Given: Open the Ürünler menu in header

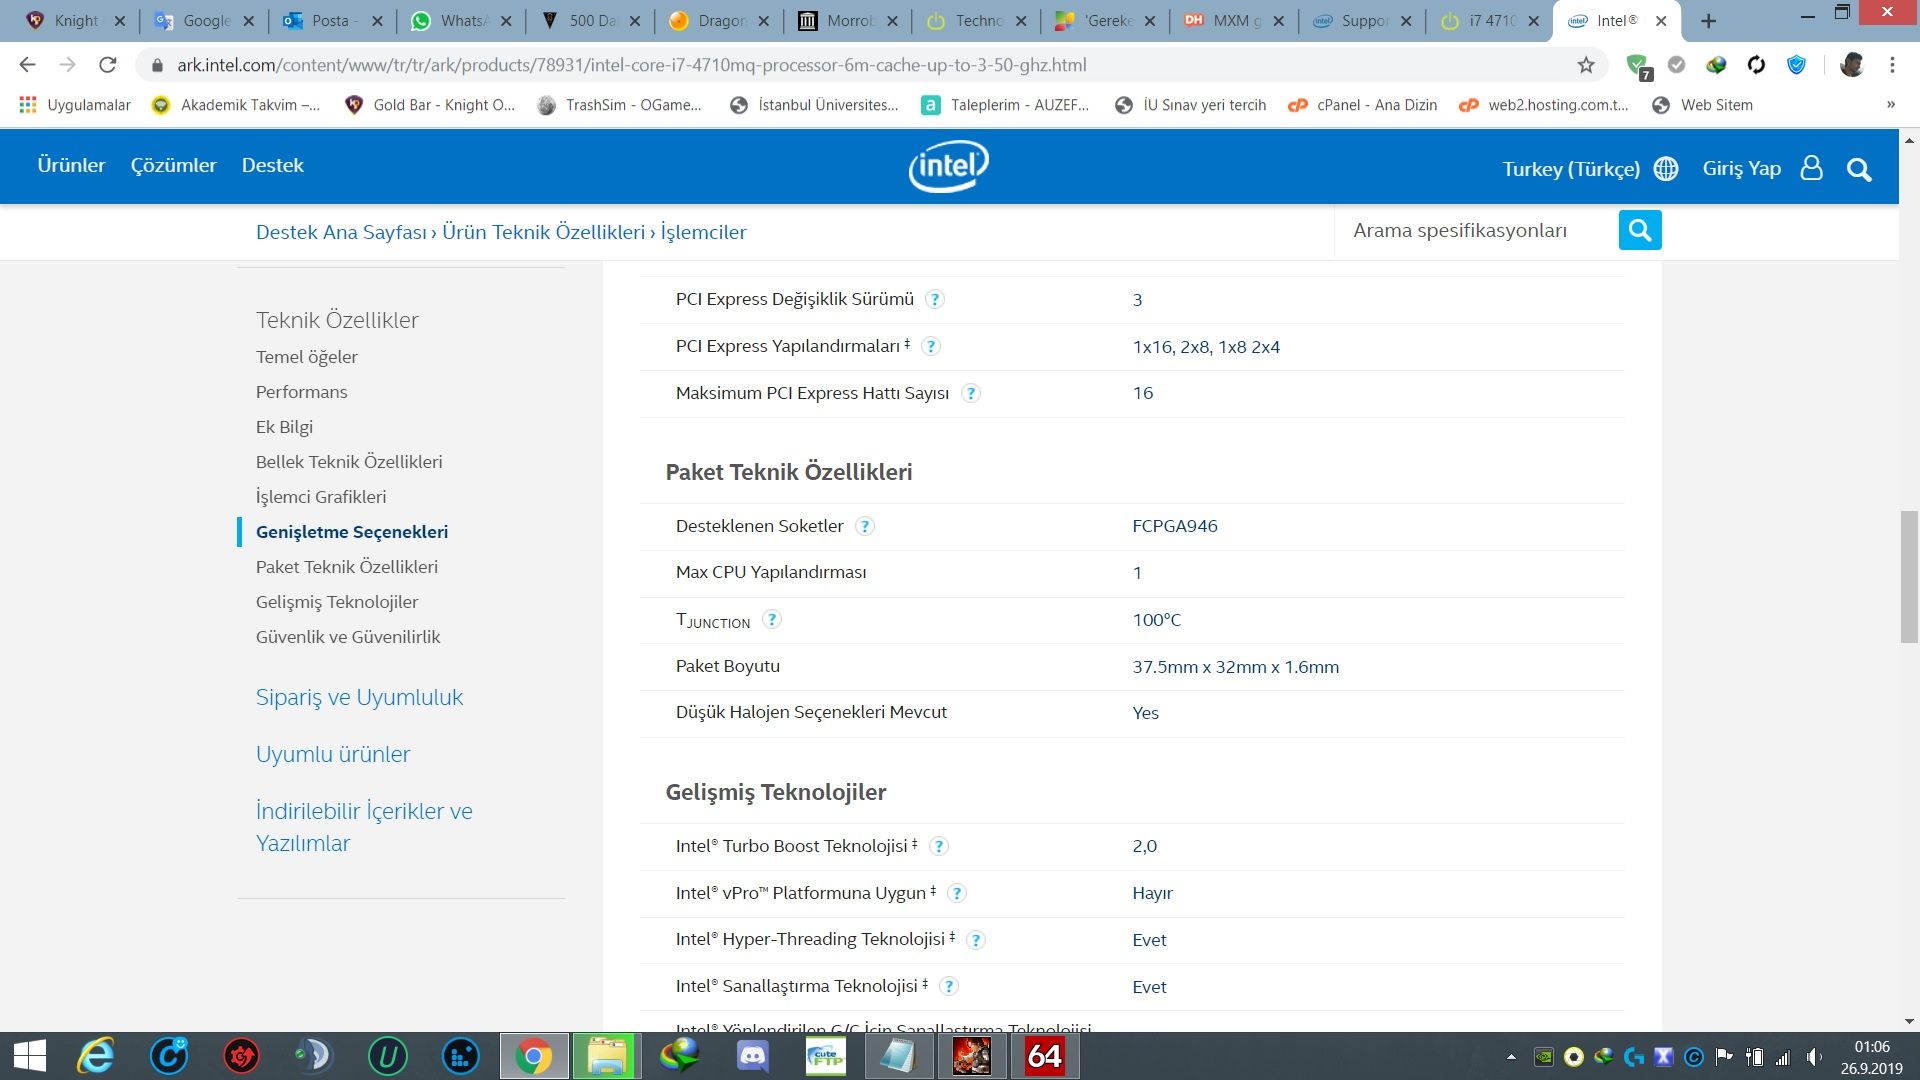Looking at the screenshot, I should pyautogui.click(x=71, y=165).
